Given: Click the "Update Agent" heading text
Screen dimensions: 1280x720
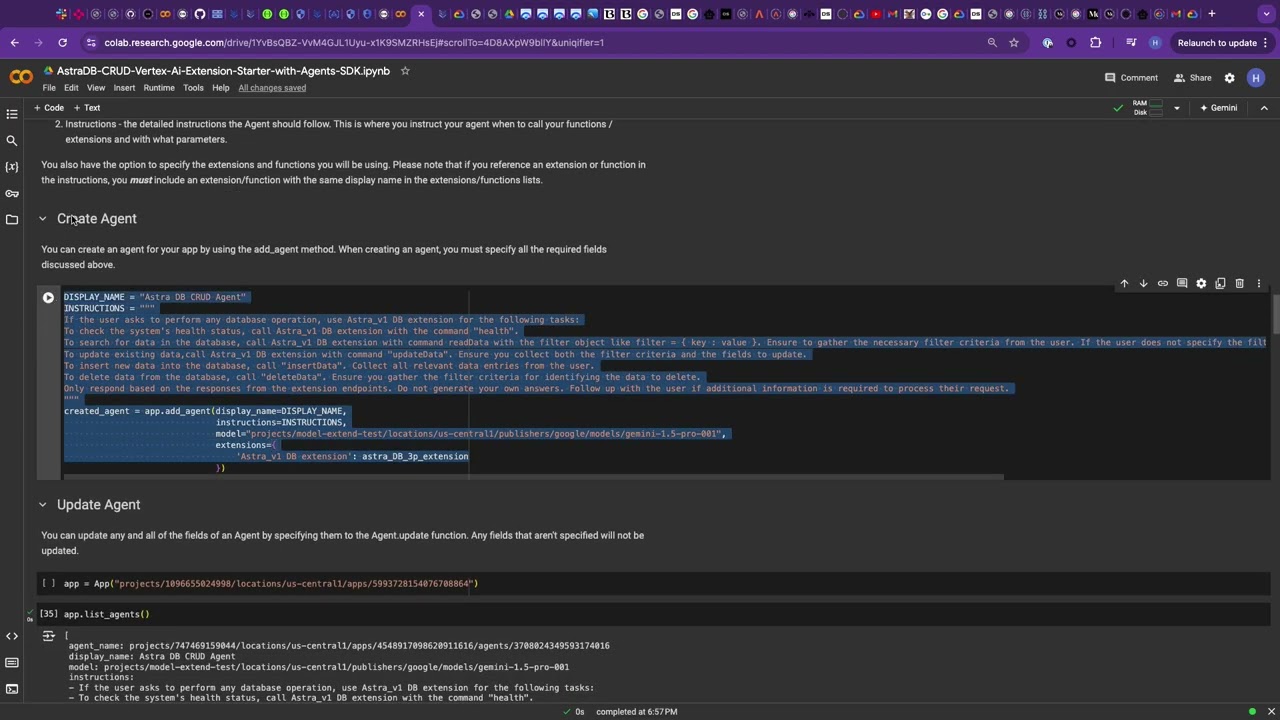Looking at the screenshot, I should [x=99, y=505].
